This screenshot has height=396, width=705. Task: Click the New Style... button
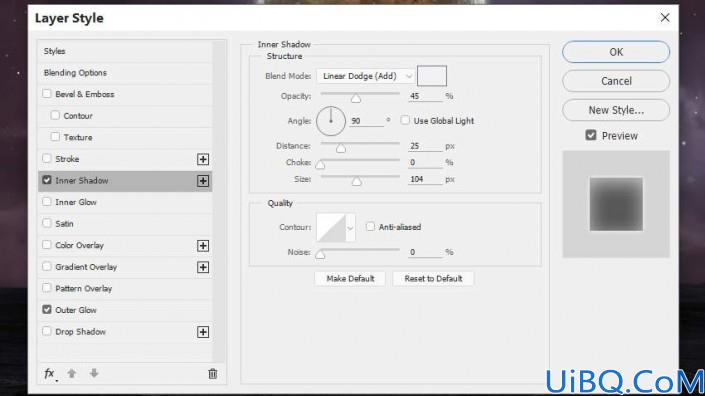pos(616,110)
